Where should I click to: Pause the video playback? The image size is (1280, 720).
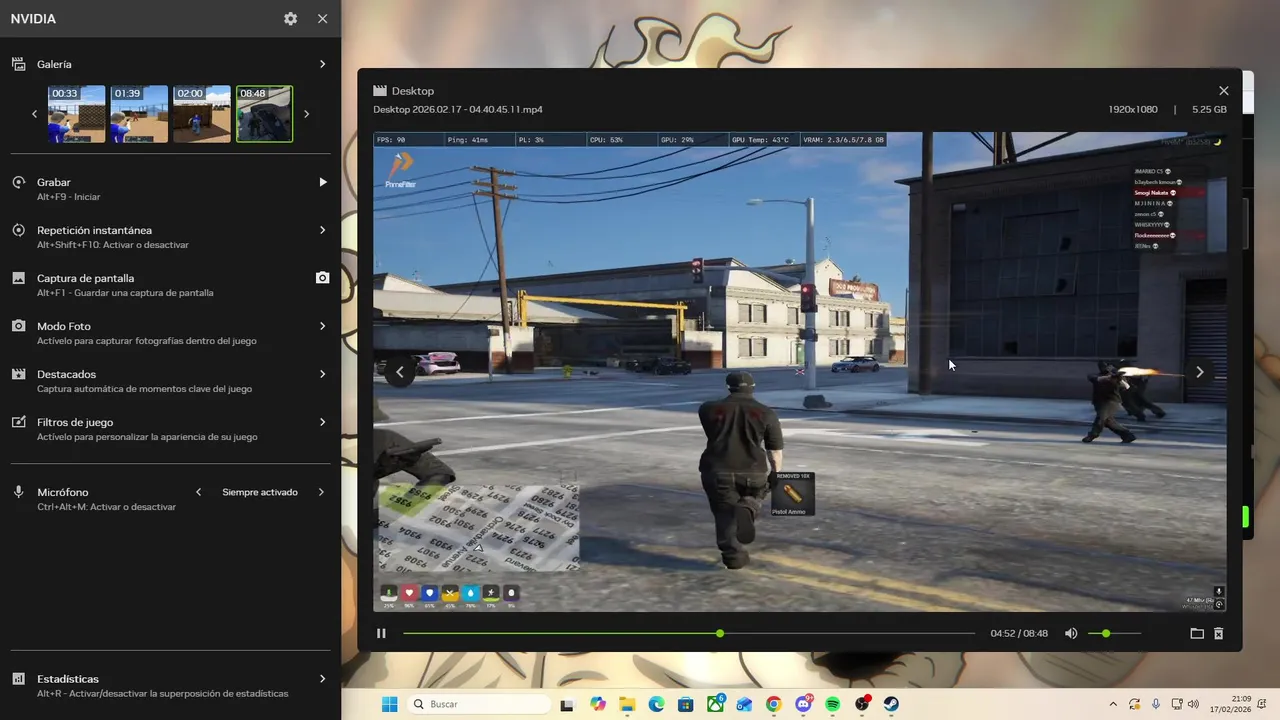pyautogui.click(x=381, y=633)
